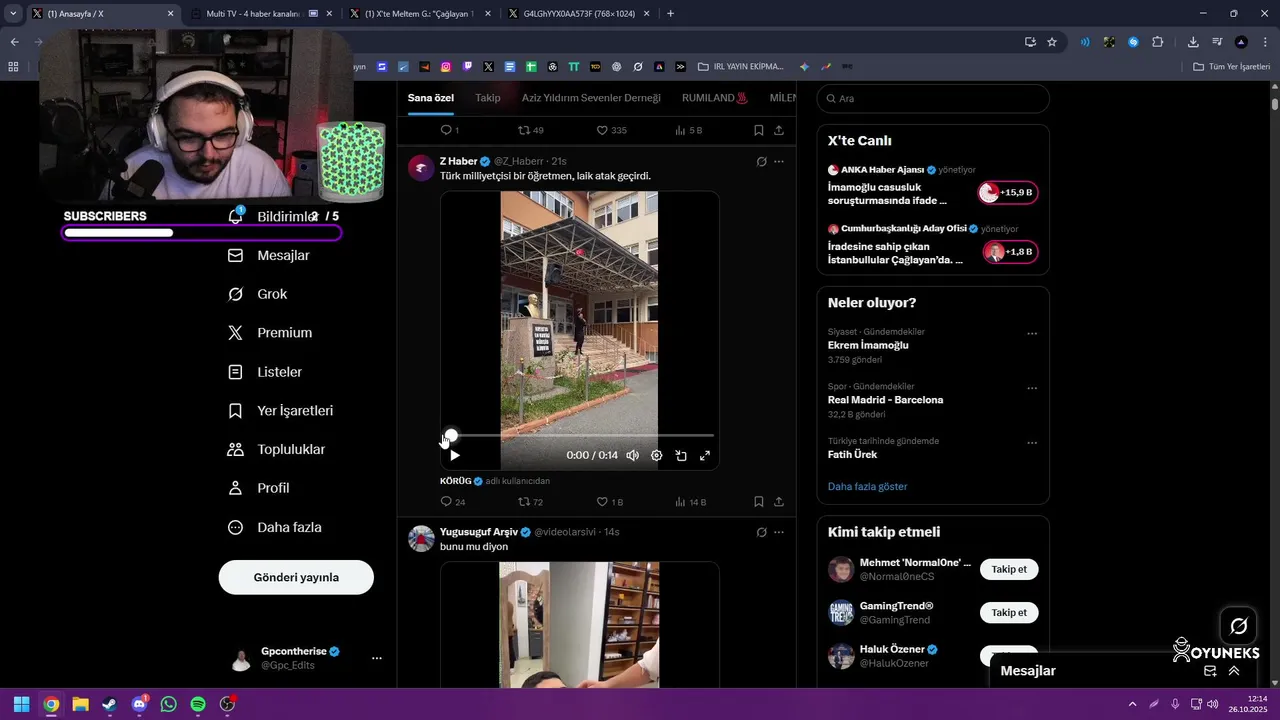This screenshot has height=720, width=1280.
Task: Repost the top post with 49 reposts
Action: click(x=530, y=130)
